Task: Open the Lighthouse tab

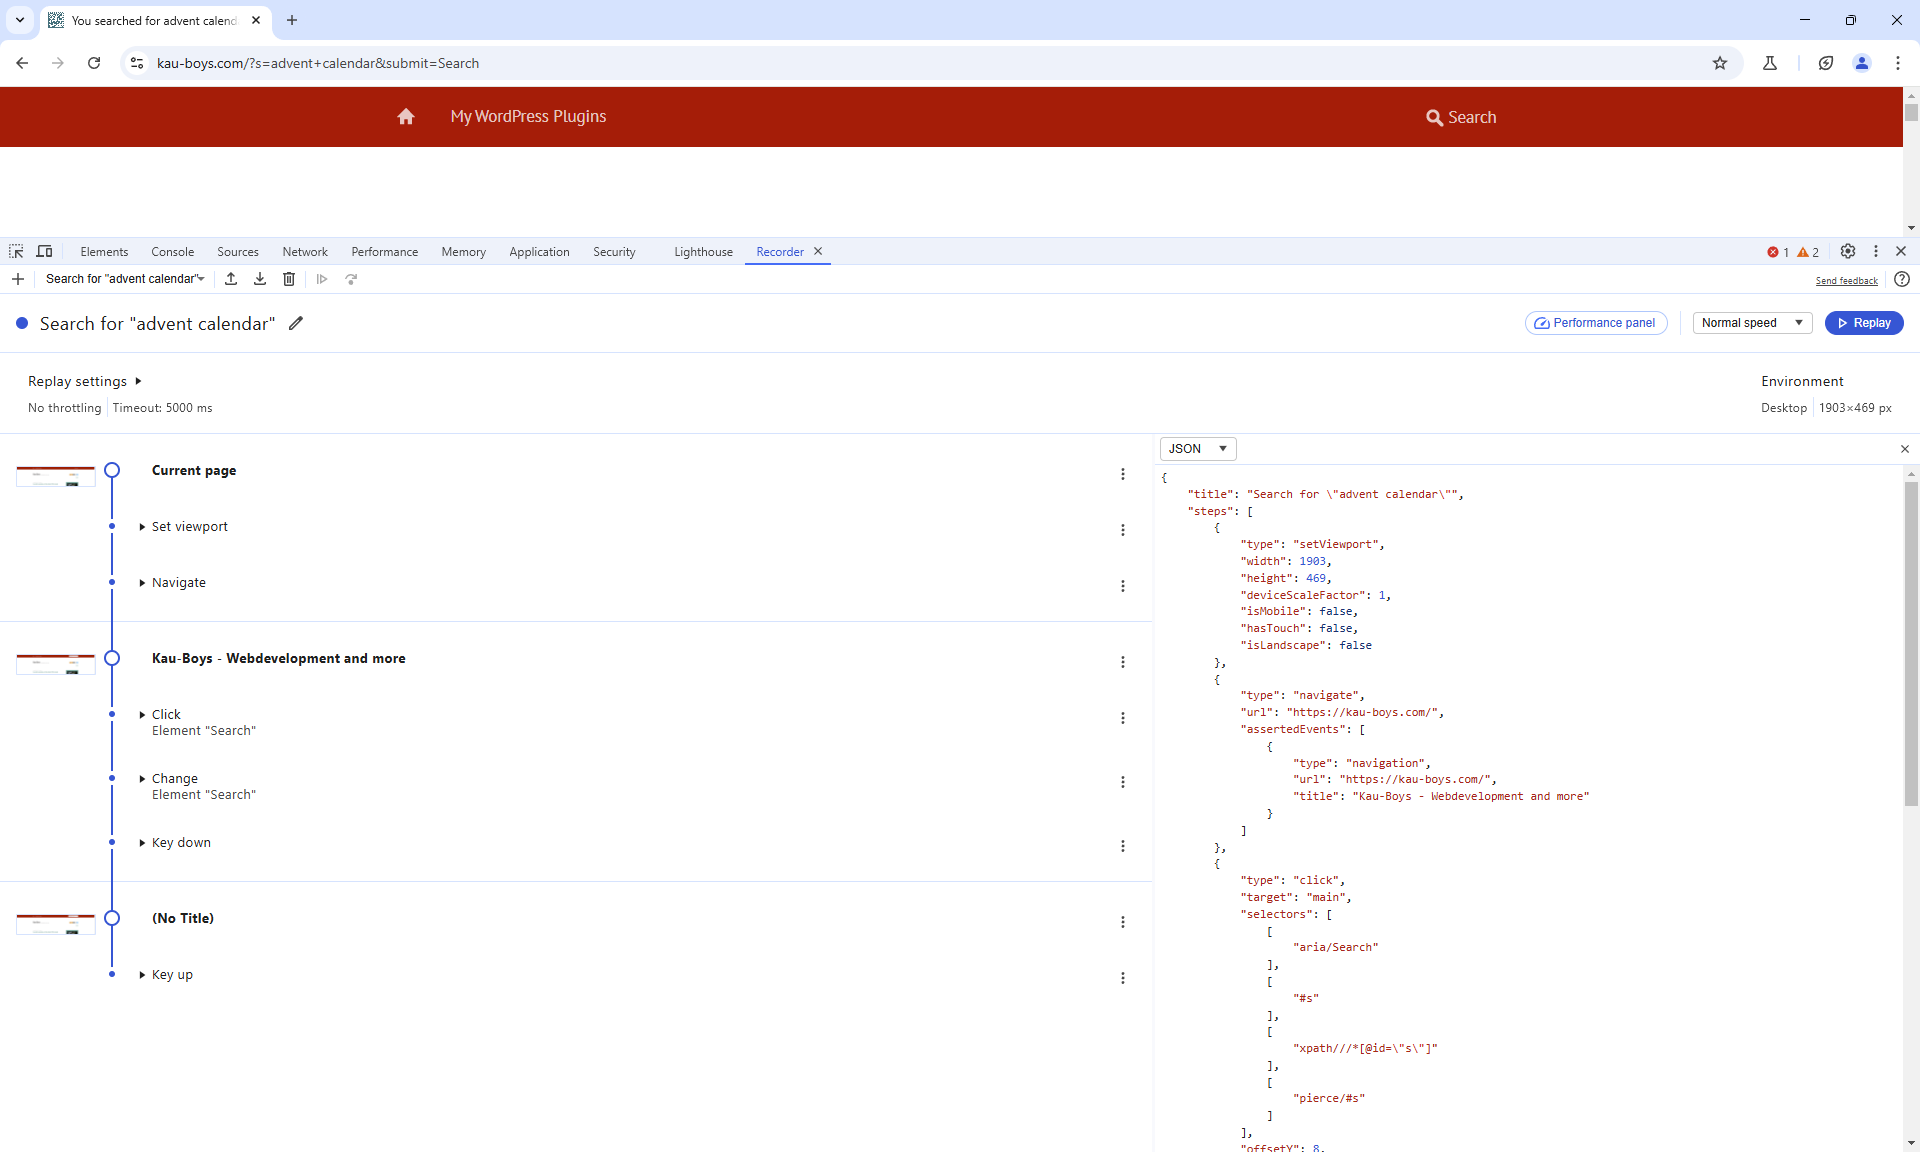Action: pos(703,252)
